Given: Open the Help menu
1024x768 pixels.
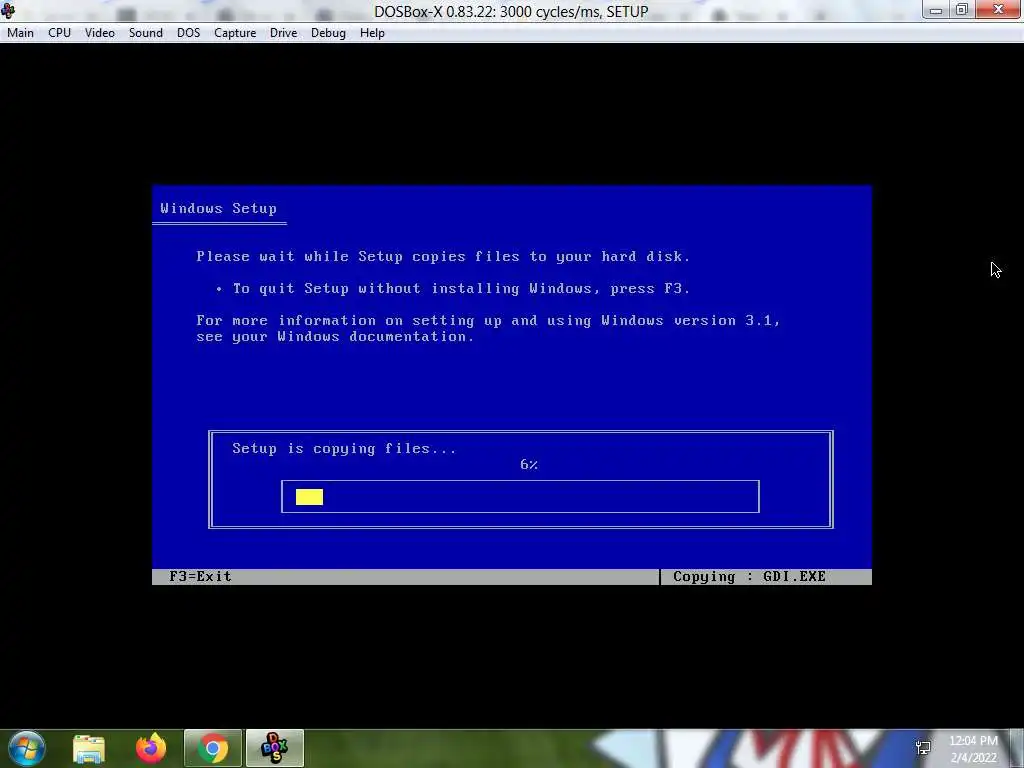Looking at the screenshot, I should [x=372, y=33].
